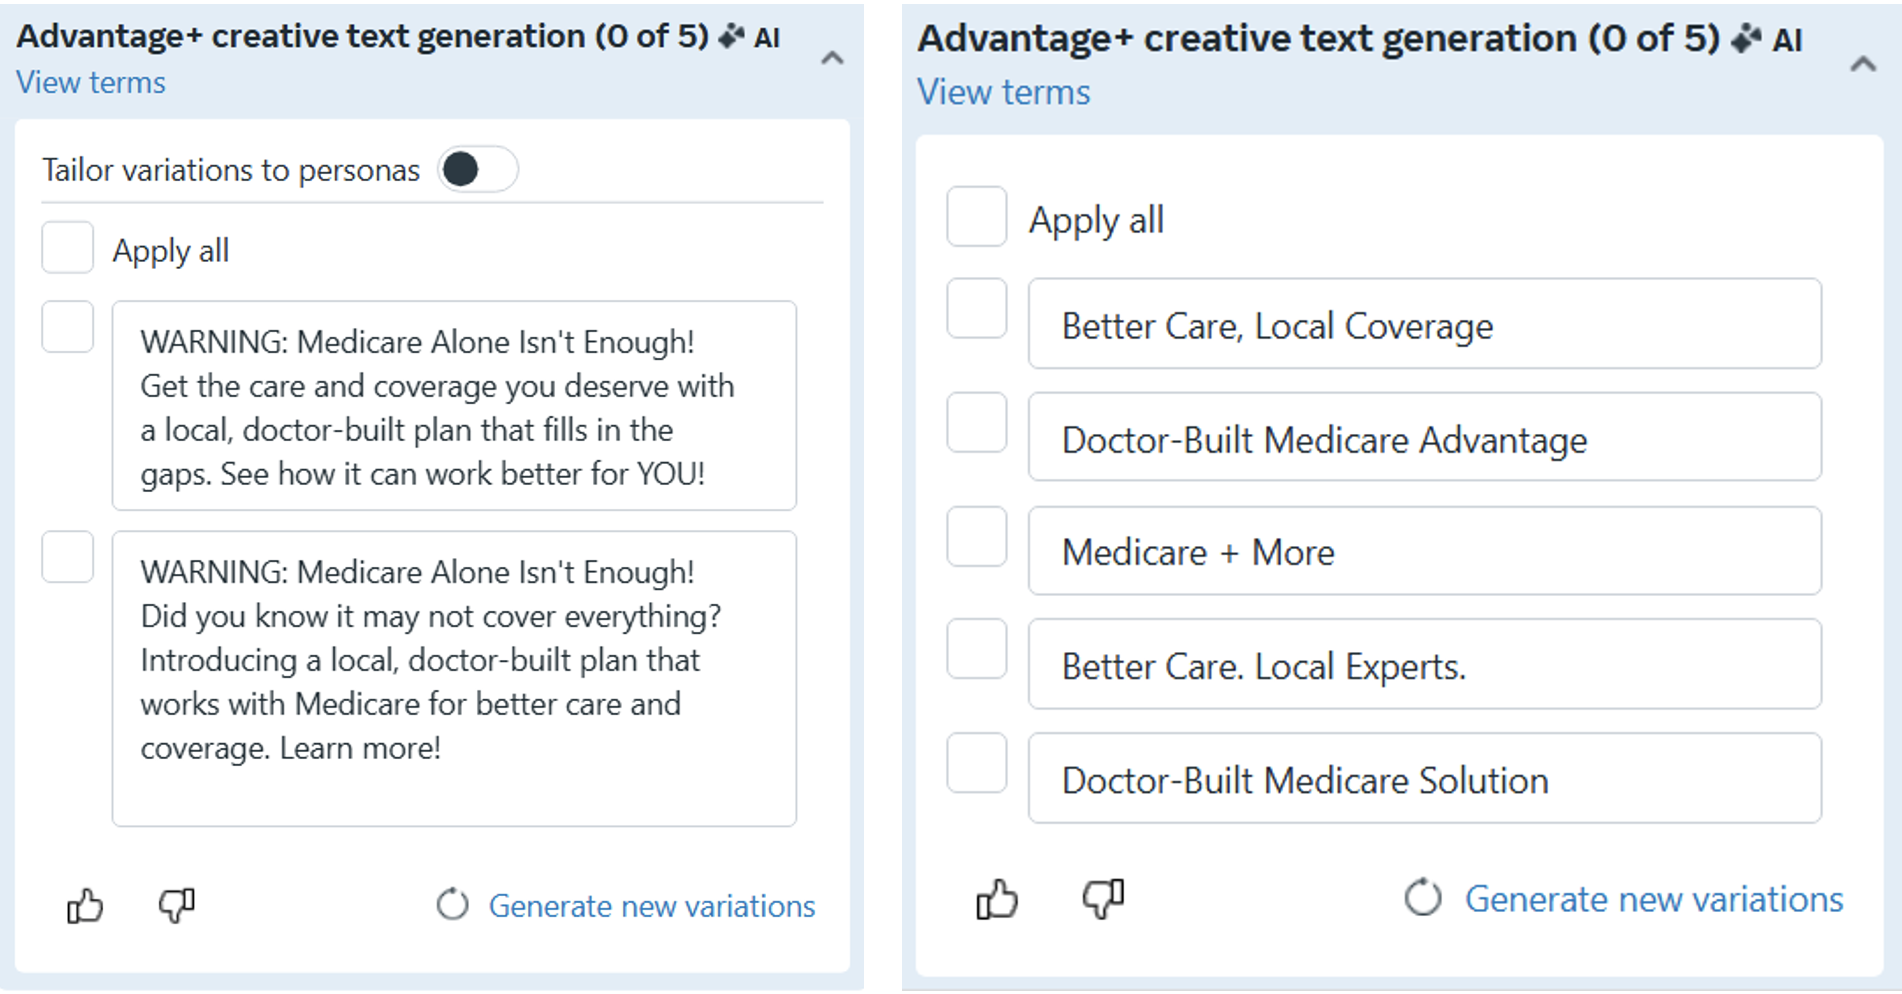Click the Doctor-Built Medicare Advantage field

[1425, 437]
